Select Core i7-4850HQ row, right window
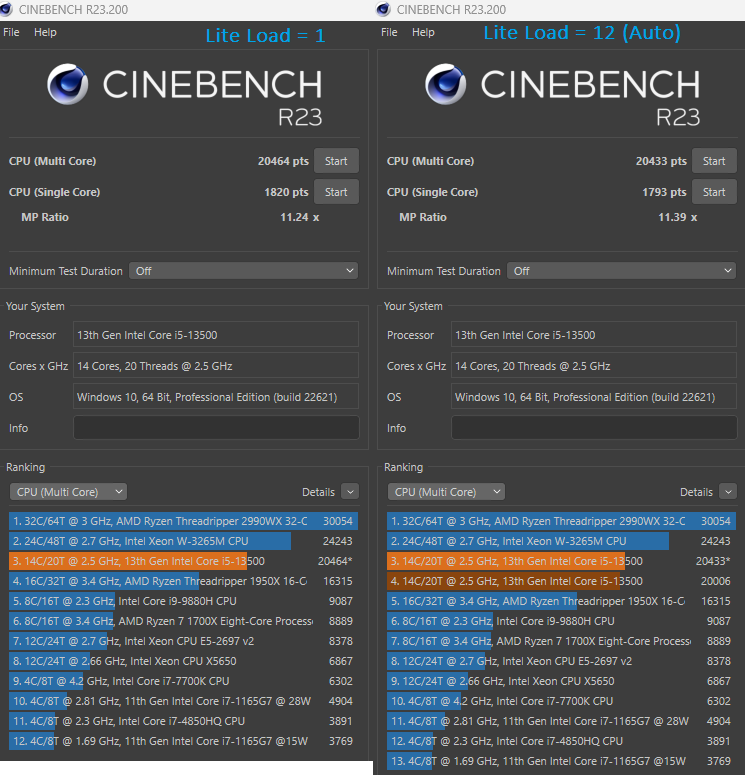This screenshot has height=775, width=745. point(562,741)
